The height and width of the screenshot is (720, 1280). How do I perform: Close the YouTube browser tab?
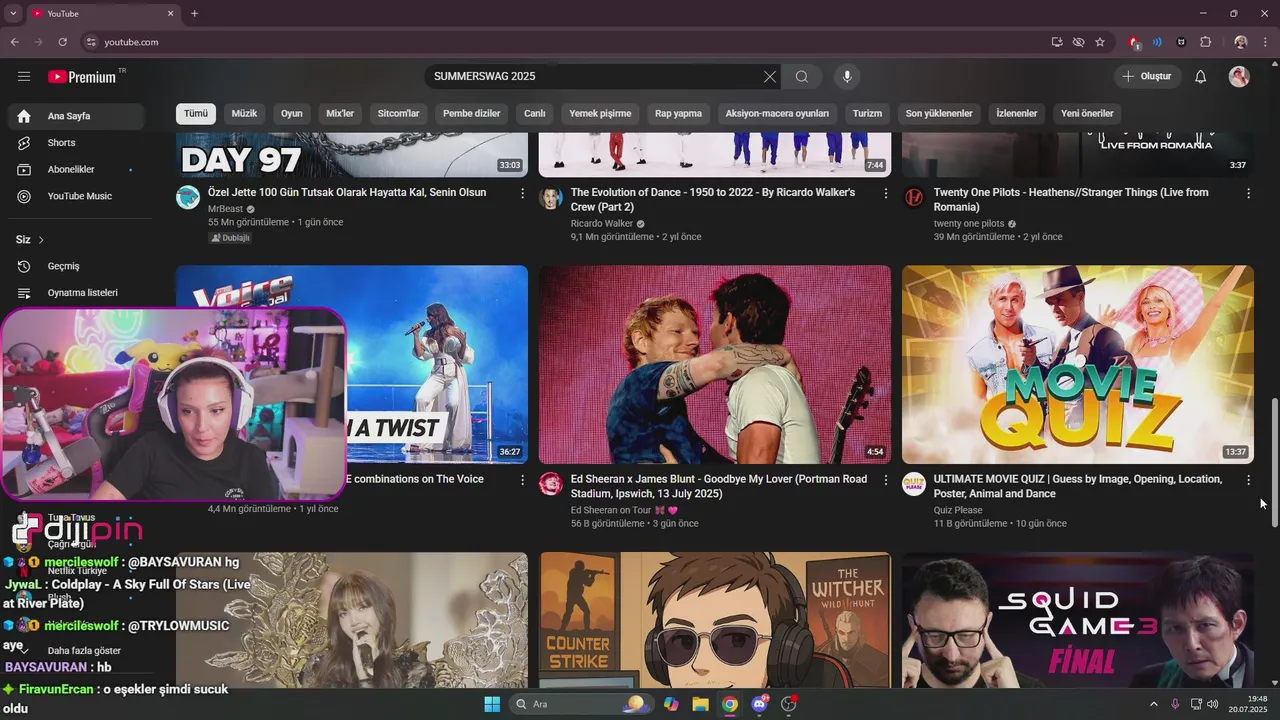(170, 13)
